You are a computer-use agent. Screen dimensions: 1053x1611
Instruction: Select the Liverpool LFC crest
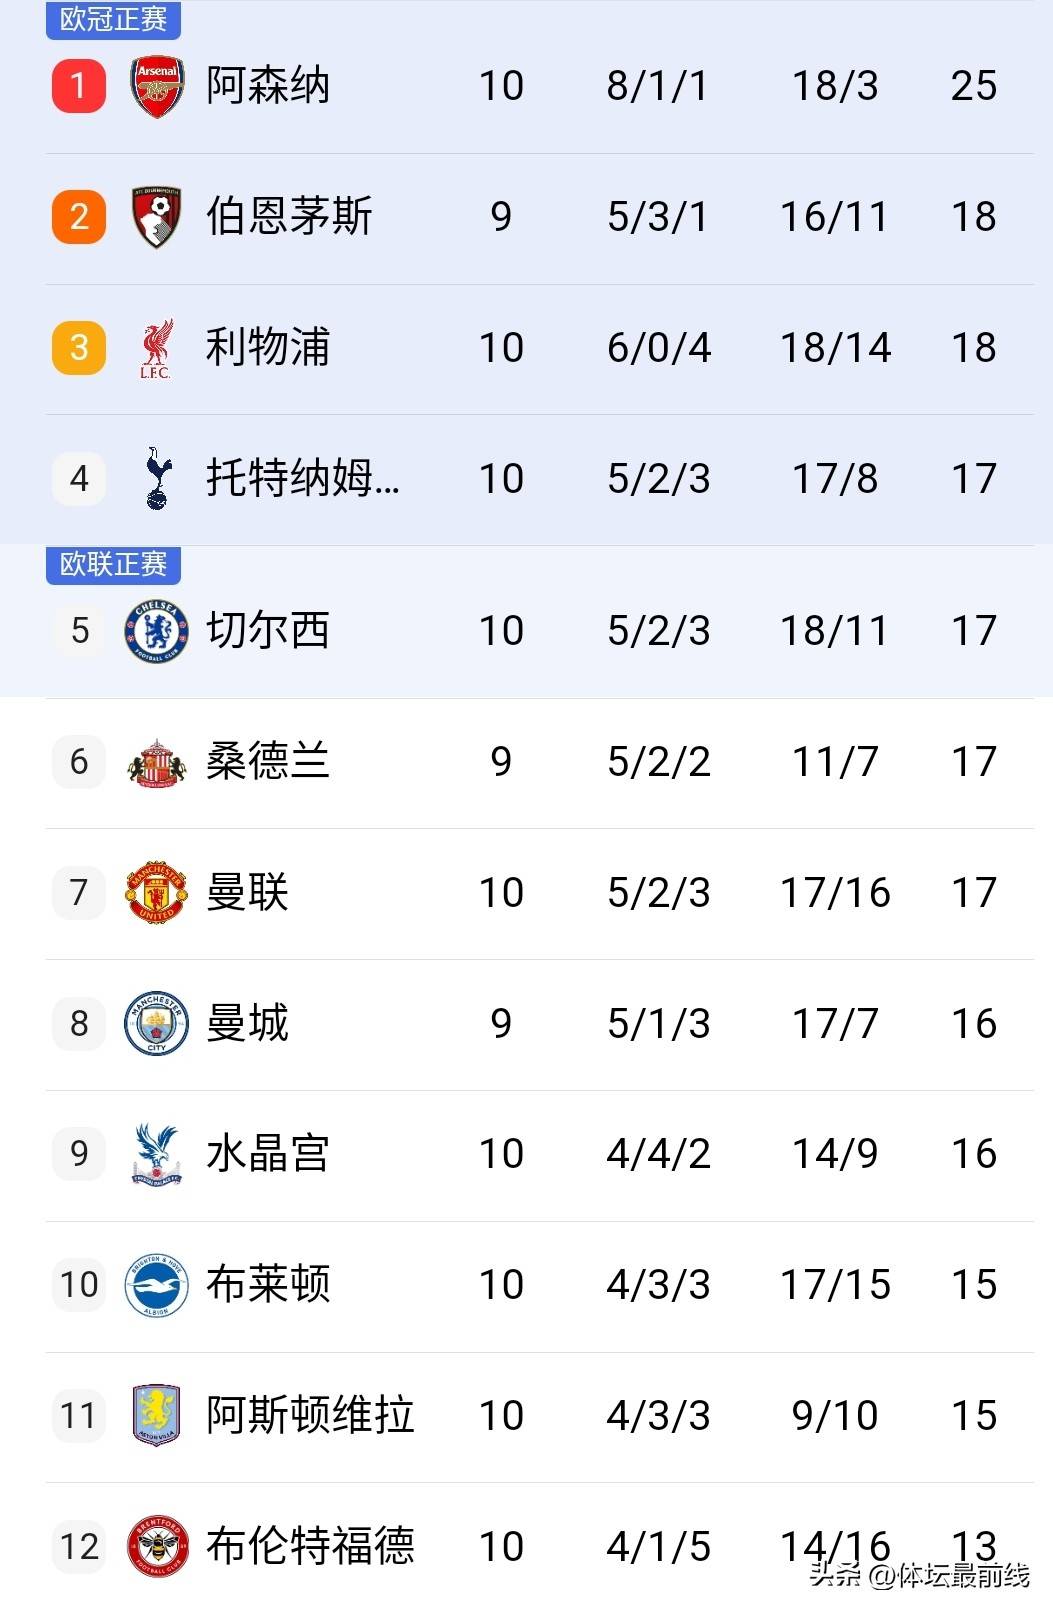tap(156, 348)
